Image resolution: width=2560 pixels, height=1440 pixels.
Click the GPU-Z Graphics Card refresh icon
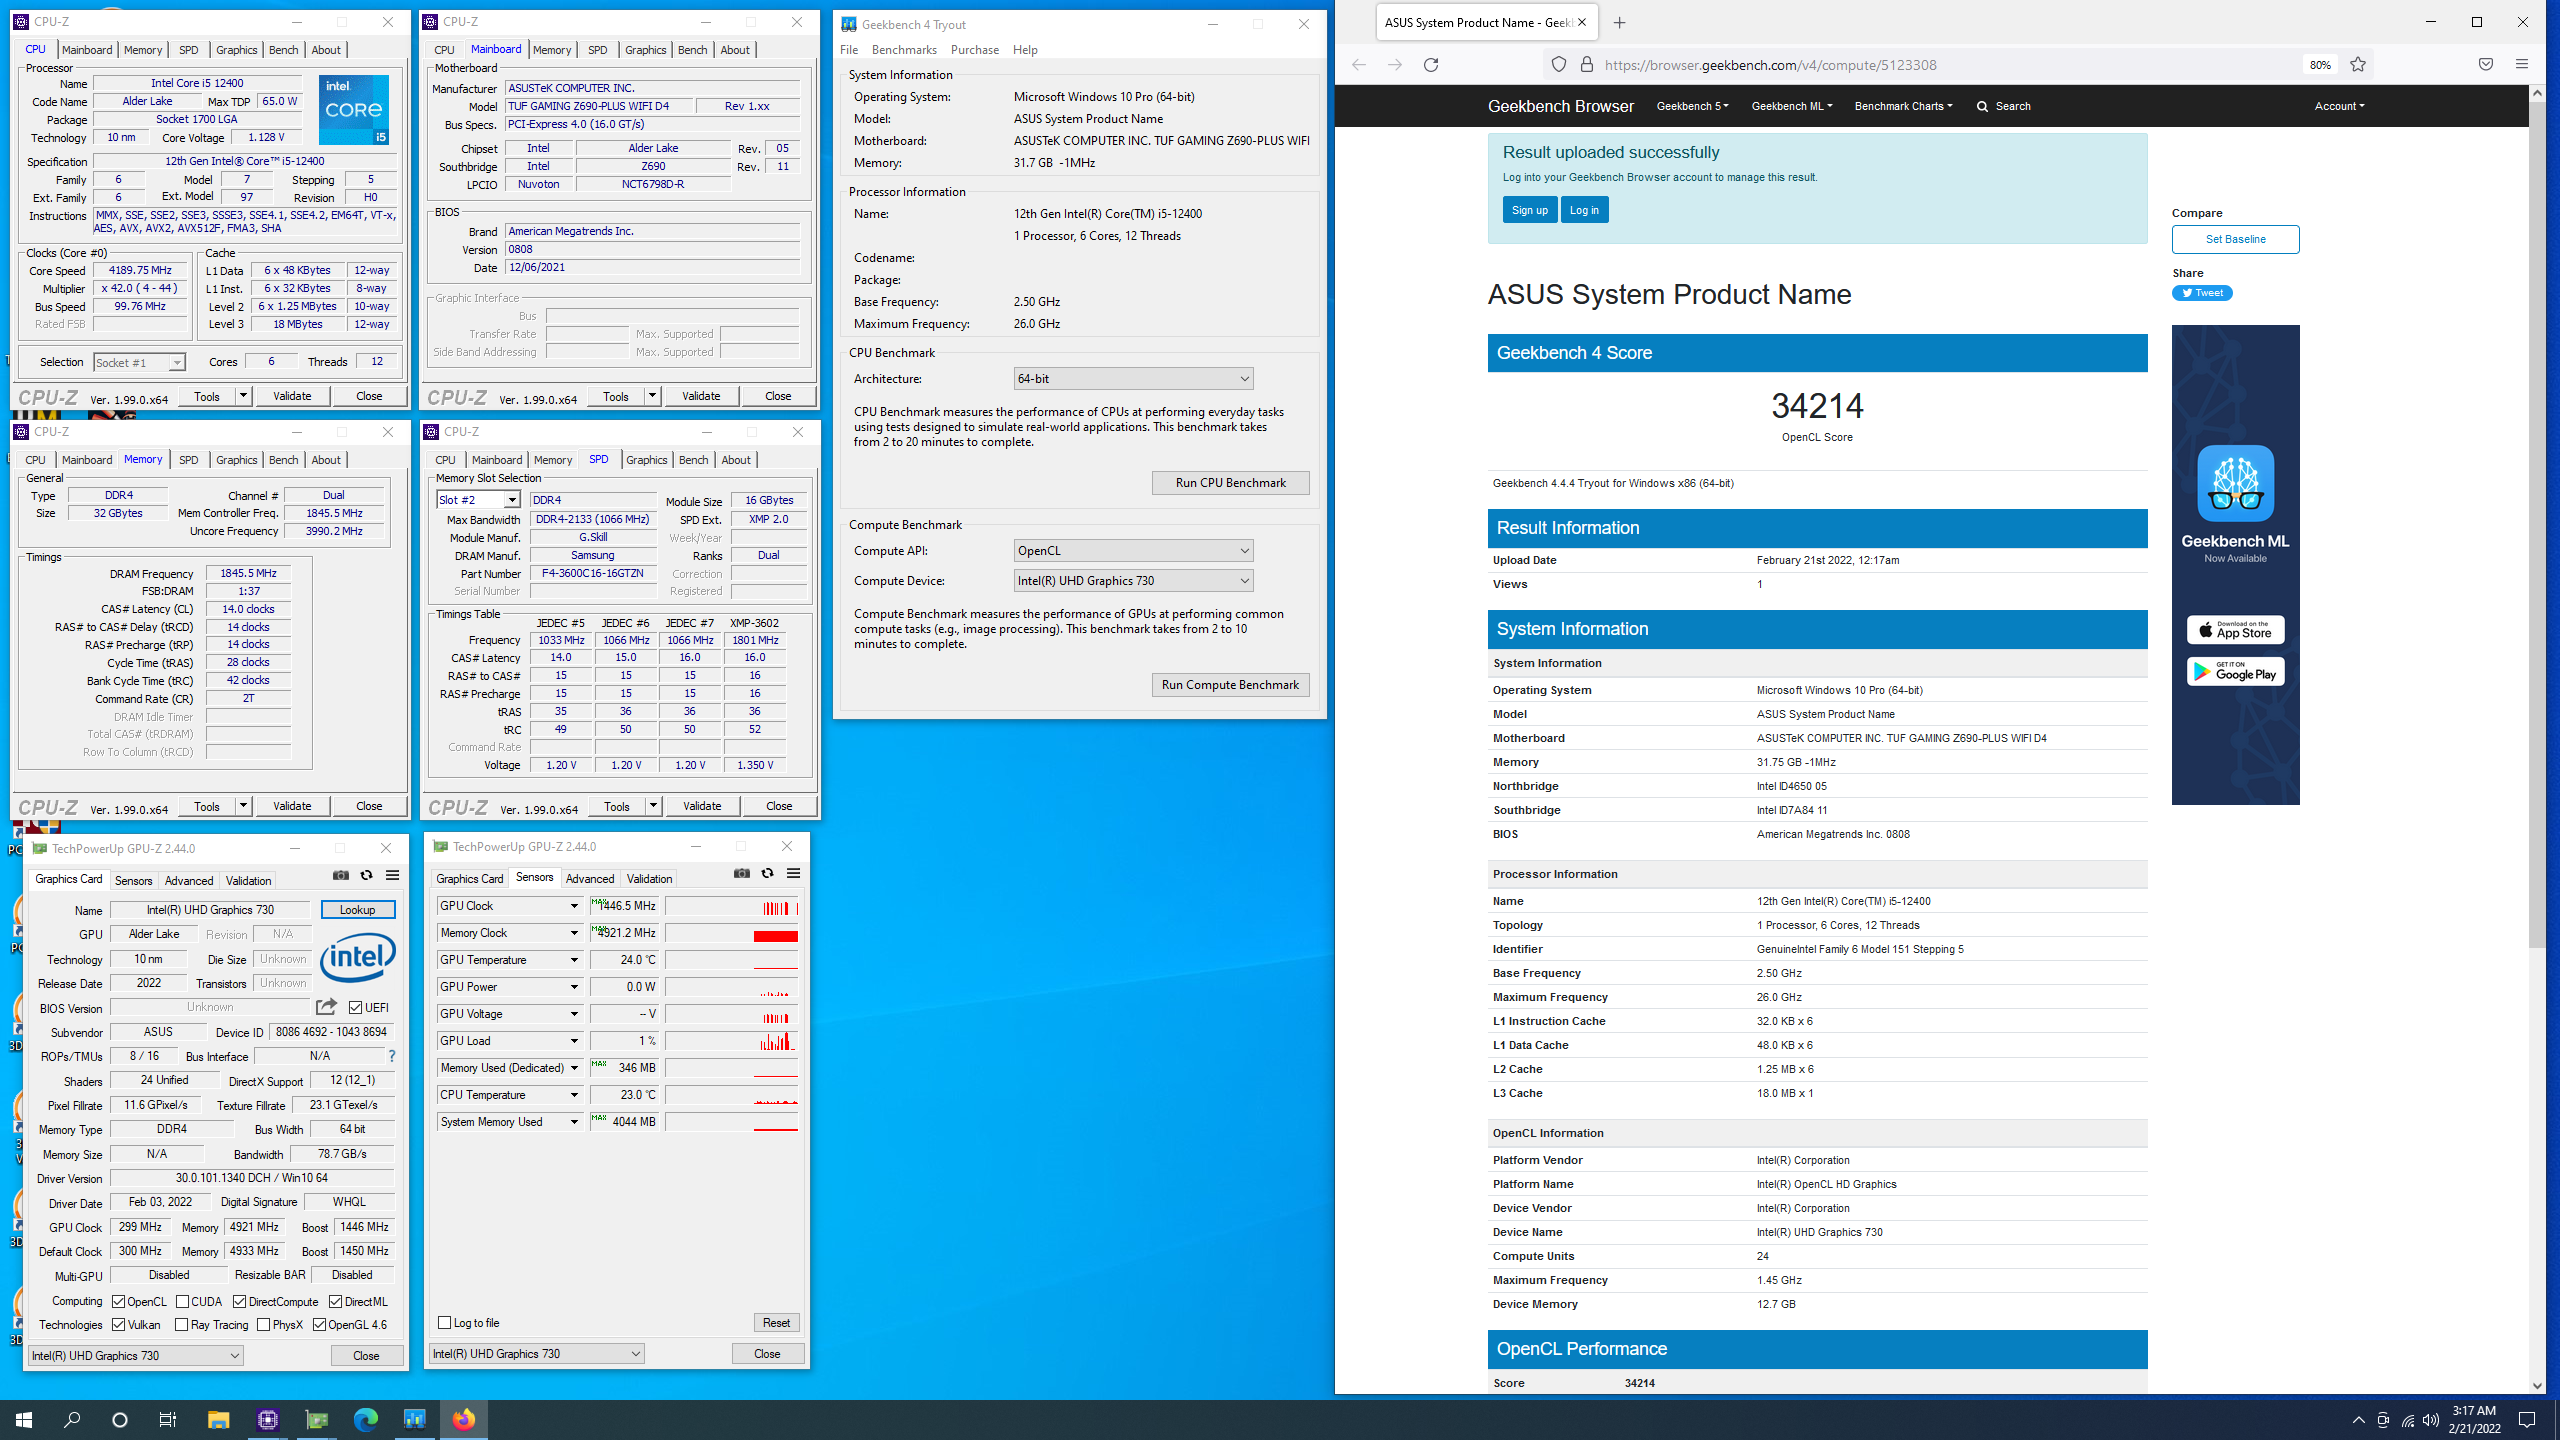(367, 875)
